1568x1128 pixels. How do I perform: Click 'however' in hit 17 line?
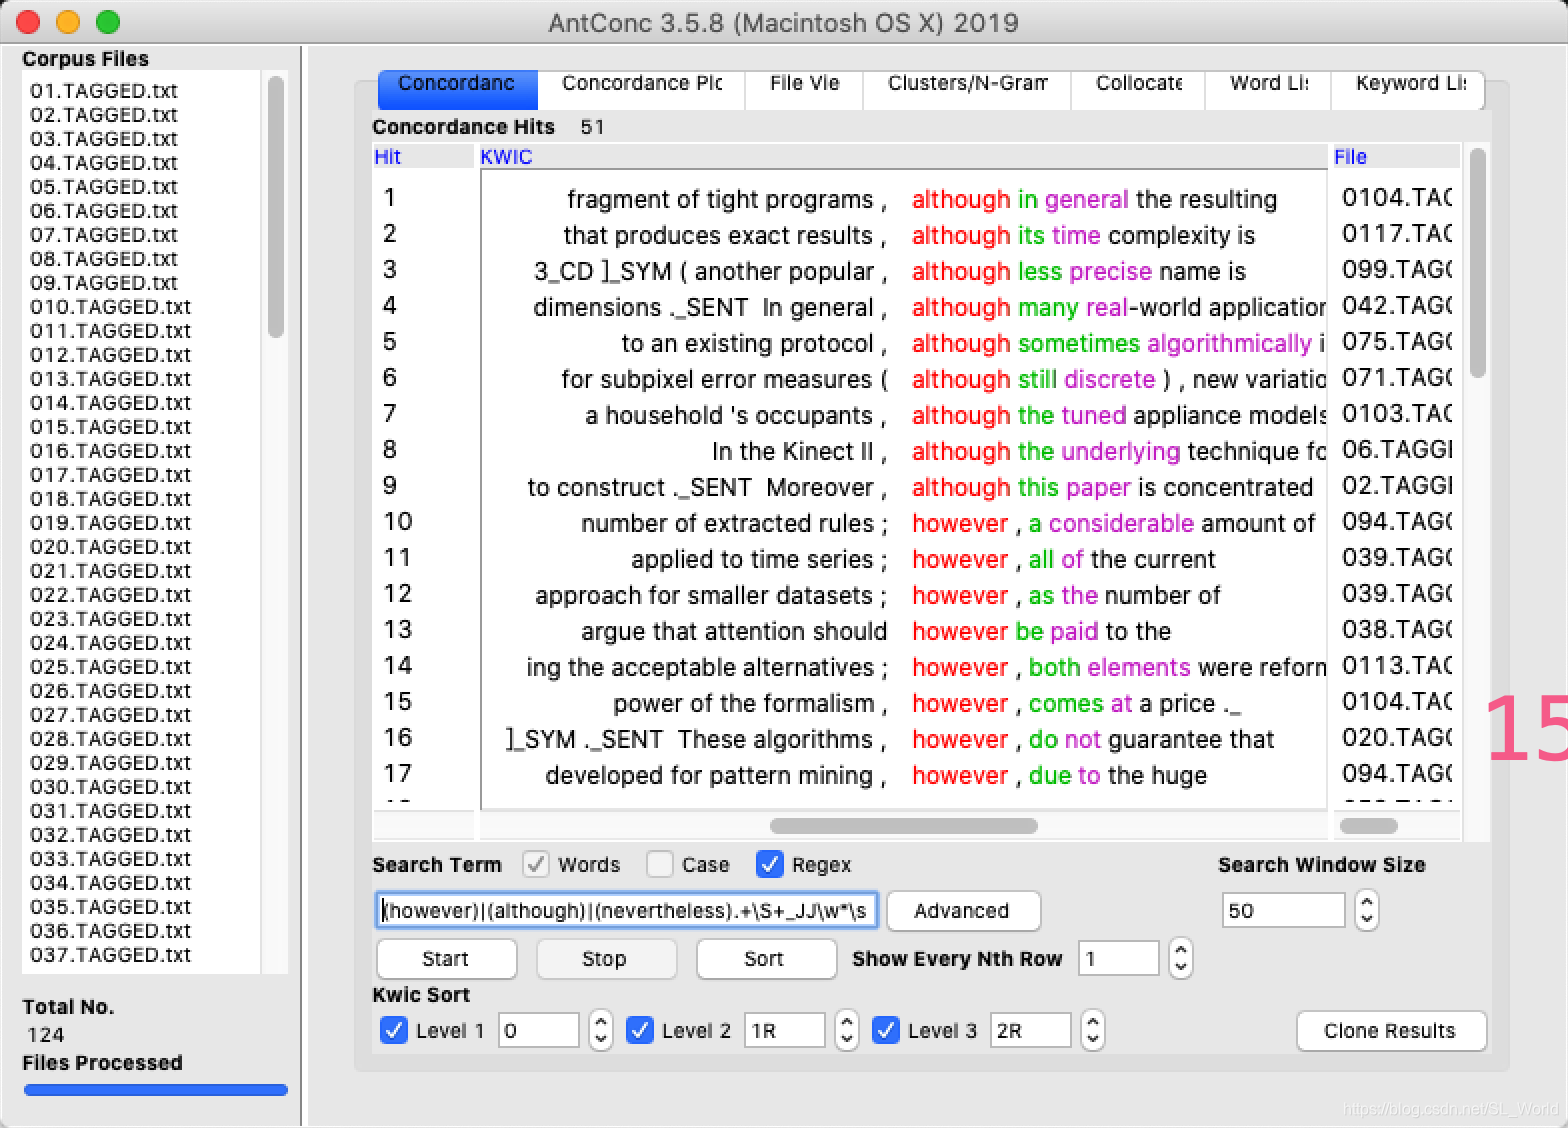pos(960,776)
